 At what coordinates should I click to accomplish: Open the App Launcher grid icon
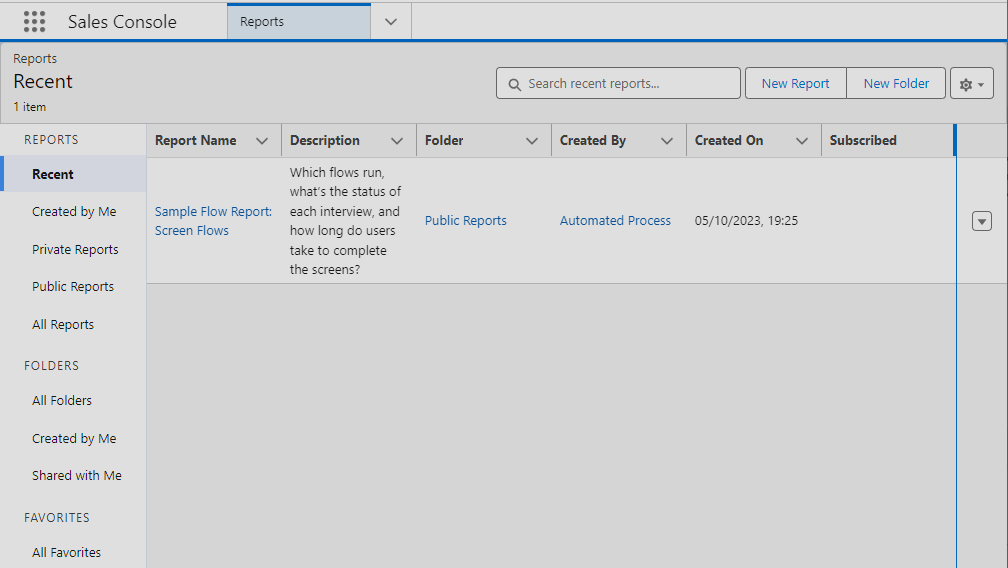coord(34,21)
